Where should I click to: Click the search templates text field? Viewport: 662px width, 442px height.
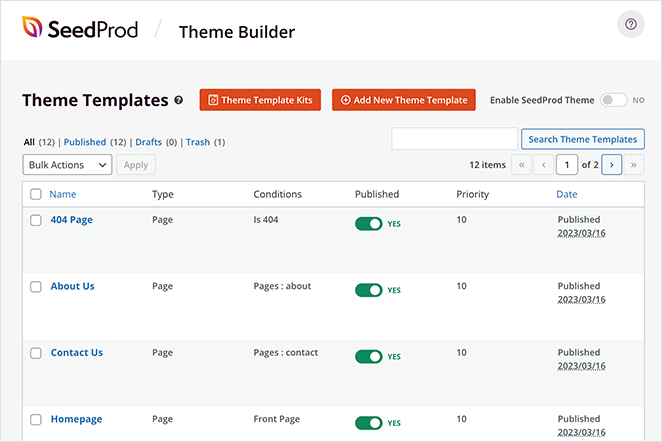(x=454, y=139)
